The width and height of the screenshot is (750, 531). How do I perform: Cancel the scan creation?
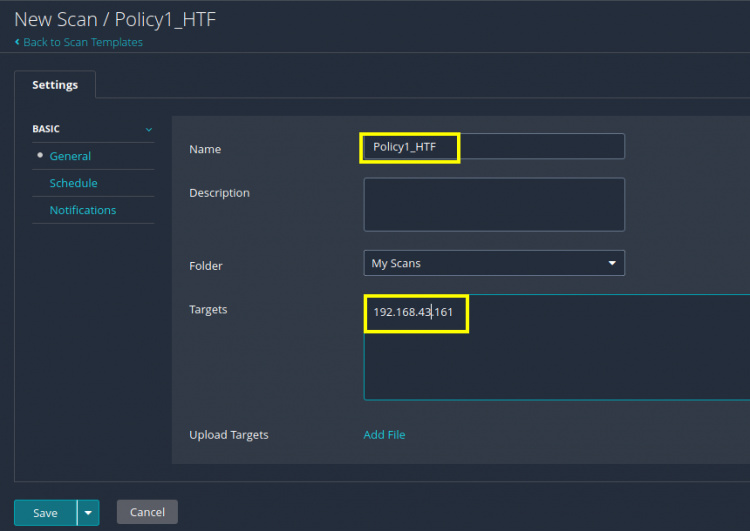tap(147, 512)
